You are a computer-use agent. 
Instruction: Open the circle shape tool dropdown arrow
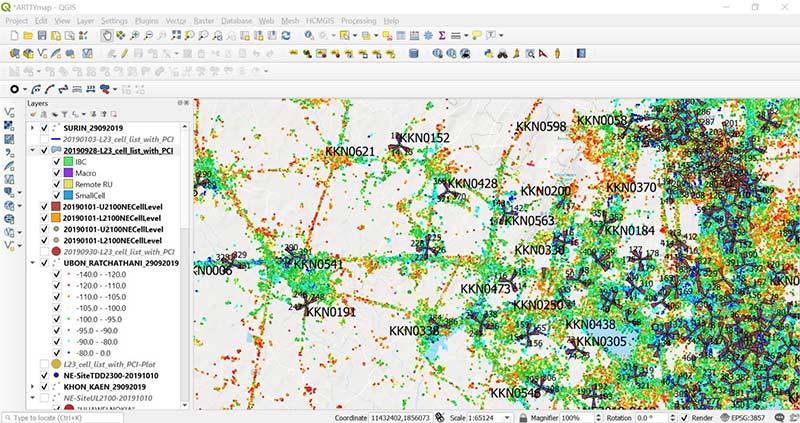click(24, 90)
